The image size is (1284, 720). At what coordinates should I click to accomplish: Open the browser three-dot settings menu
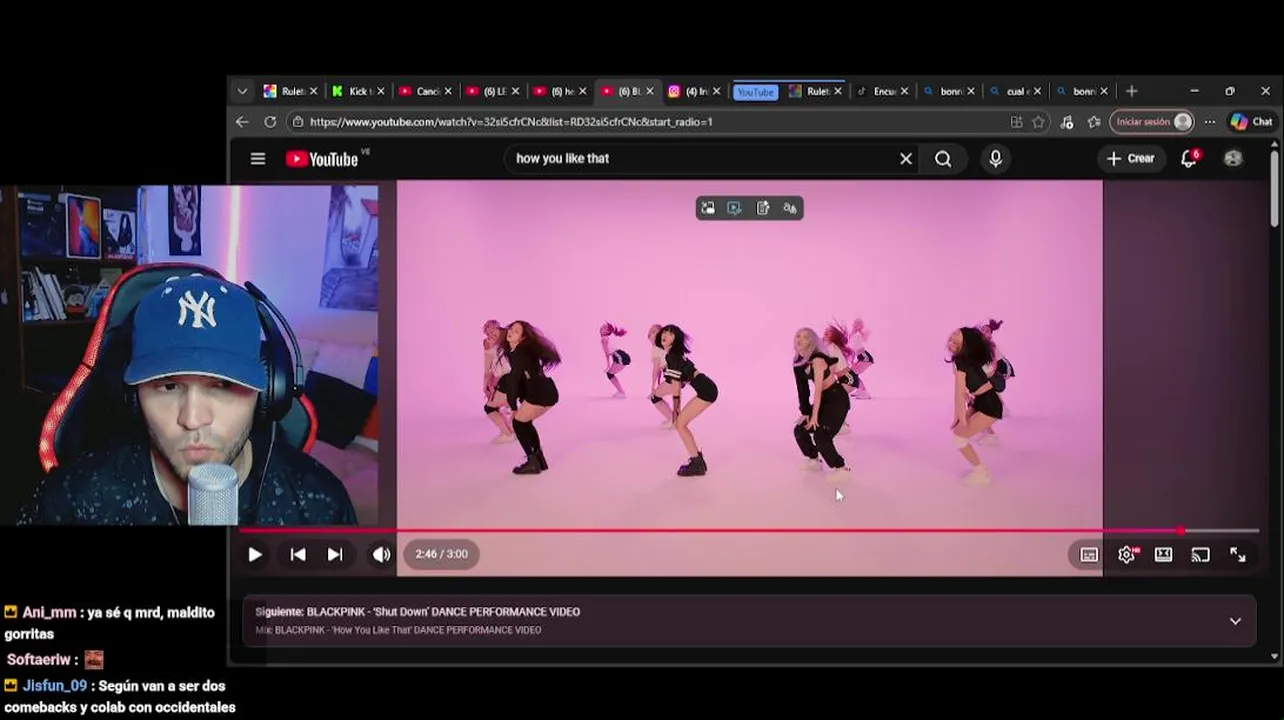tap(1210, 122)
